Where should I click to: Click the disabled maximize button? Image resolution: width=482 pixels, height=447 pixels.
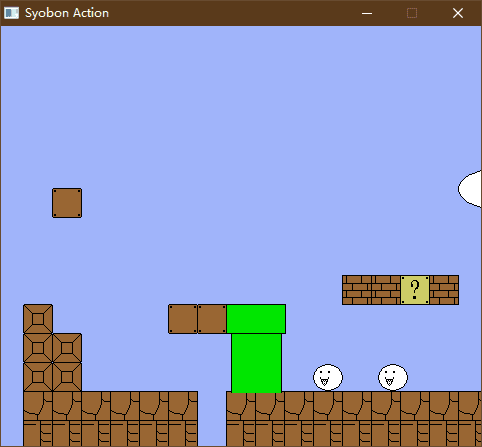412,13
